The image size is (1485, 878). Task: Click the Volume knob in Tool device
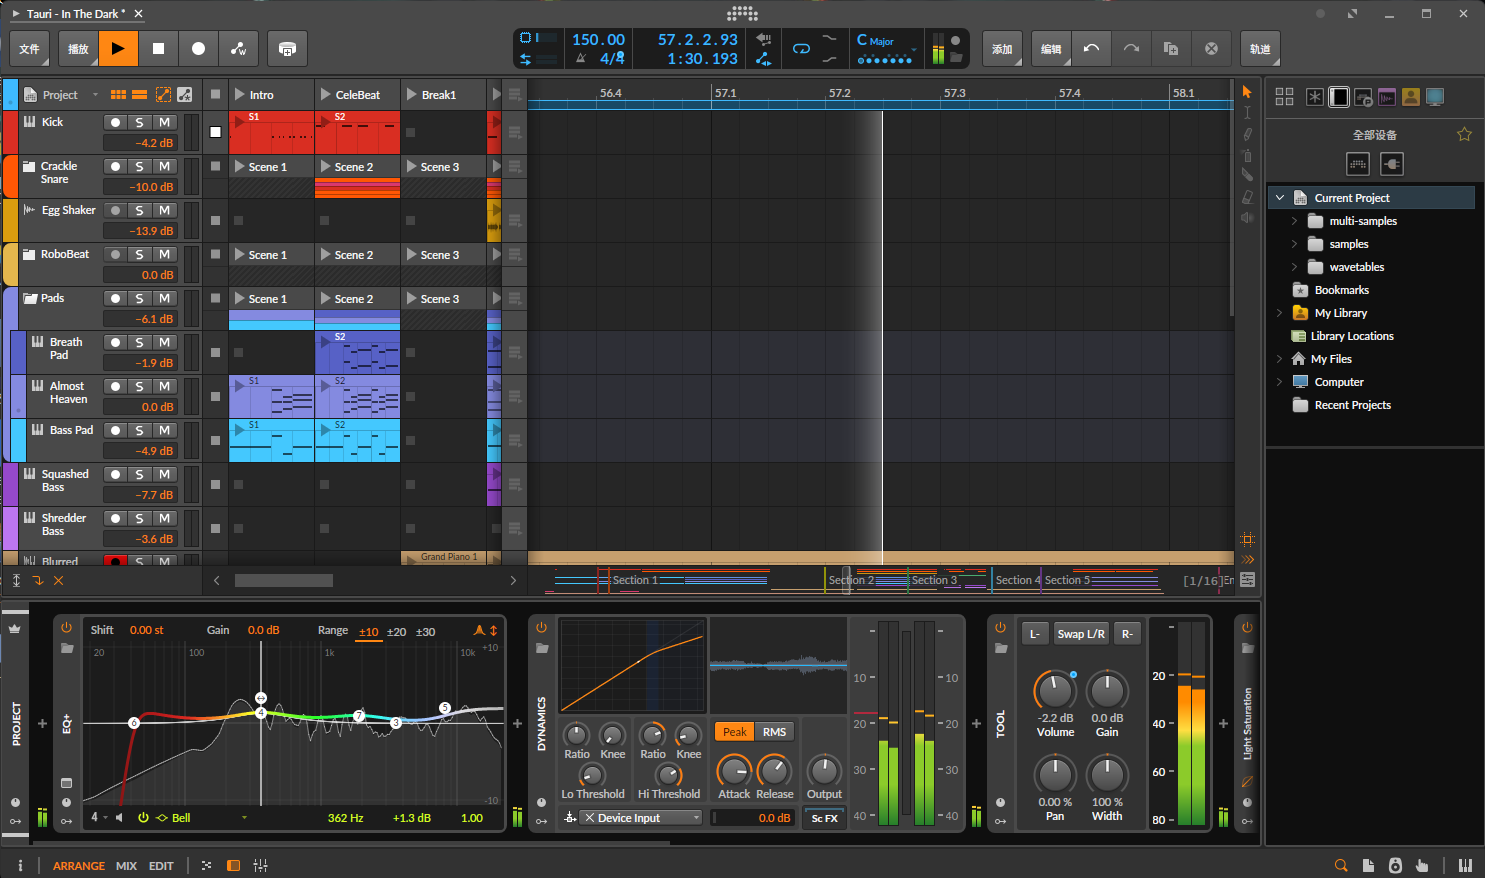1054,690
